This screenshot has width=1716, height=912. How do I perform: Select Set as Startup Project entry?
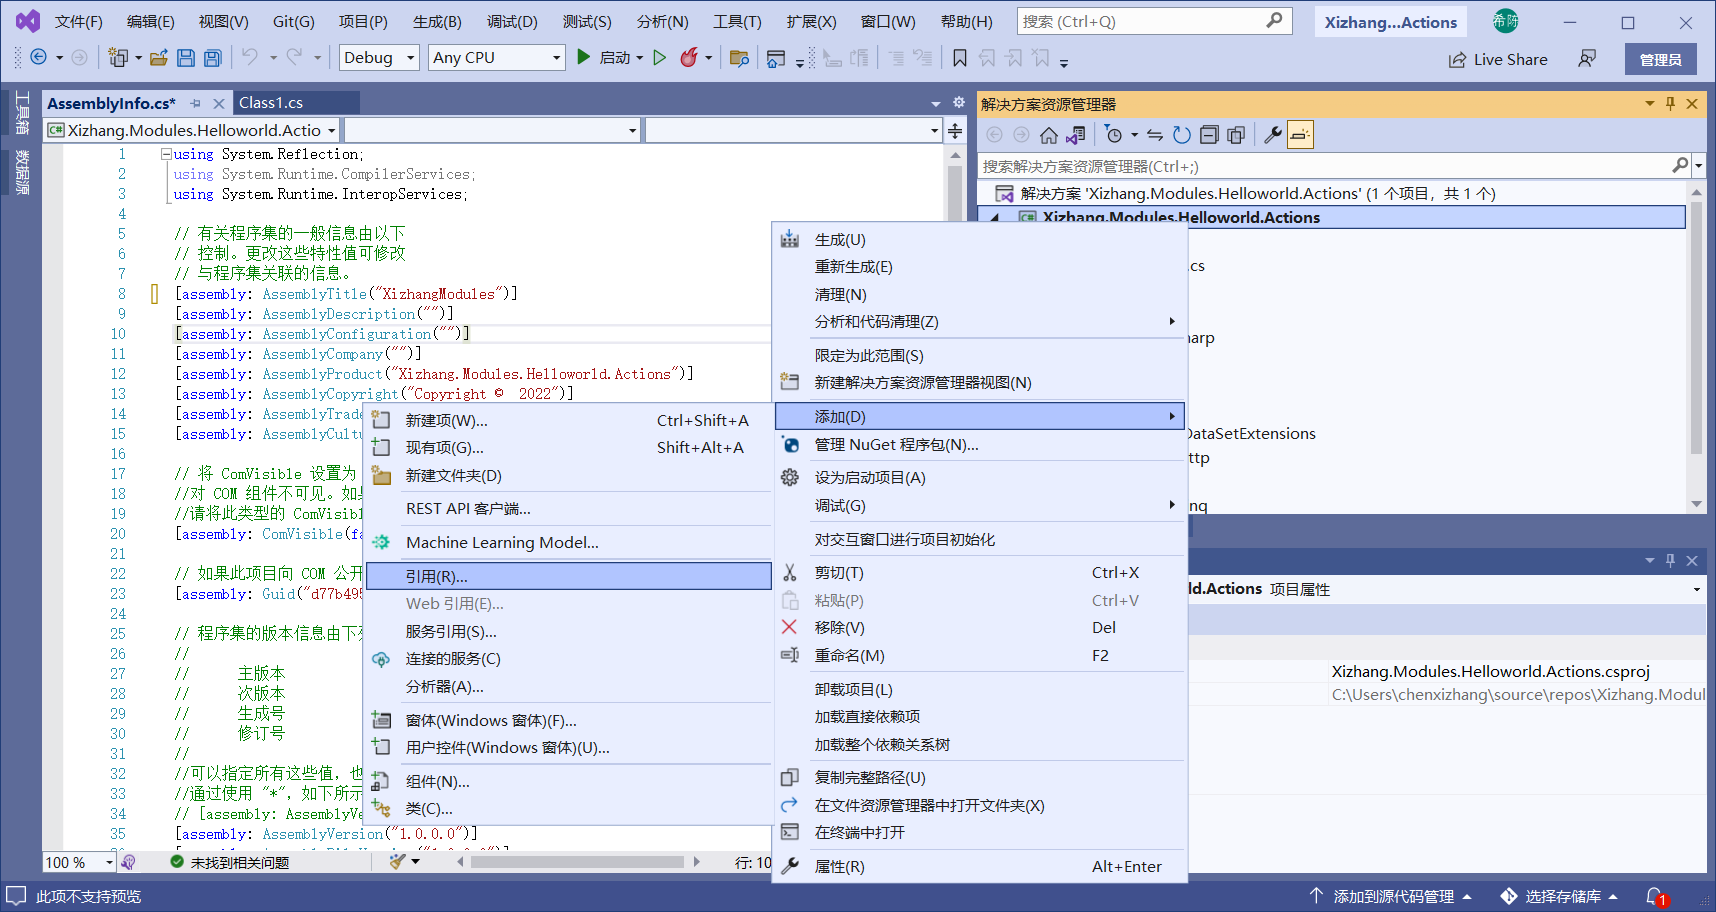click(980, 478)
